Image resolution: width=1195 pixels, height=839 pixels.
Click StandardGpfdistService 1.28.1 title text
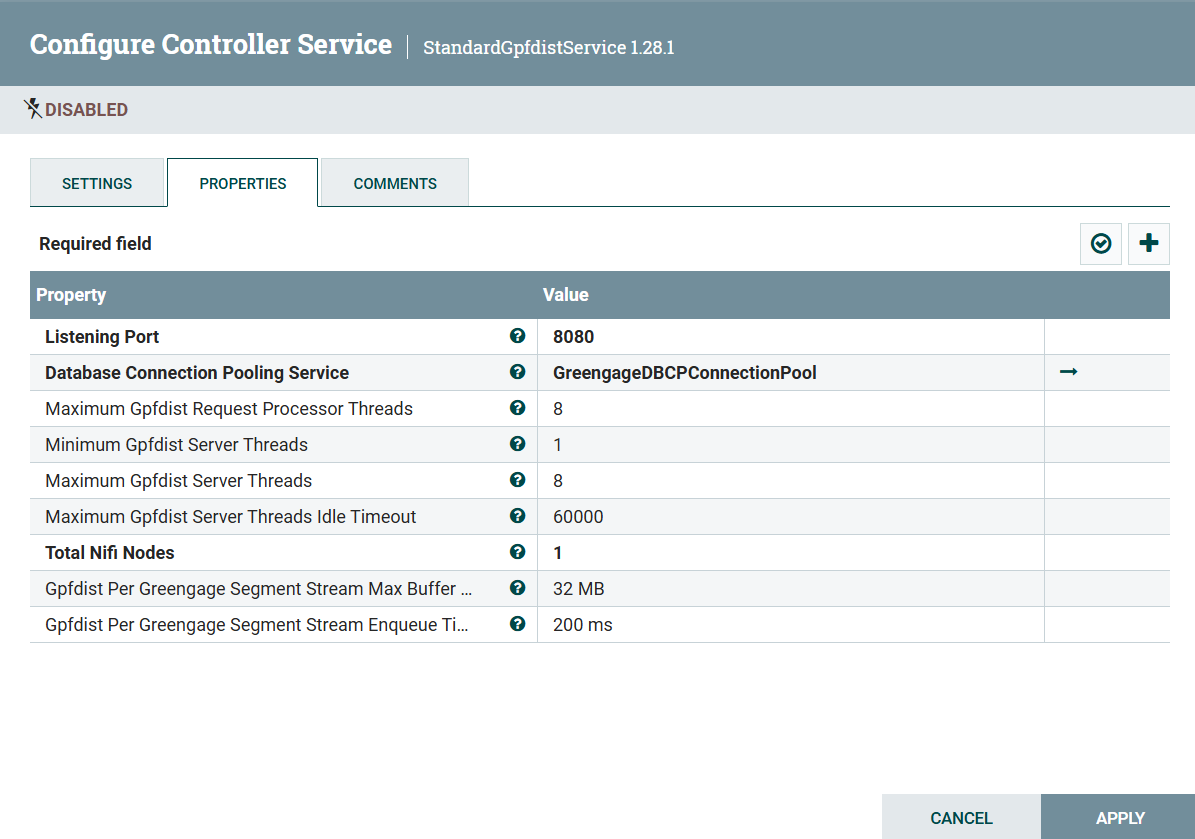[549, 47]
